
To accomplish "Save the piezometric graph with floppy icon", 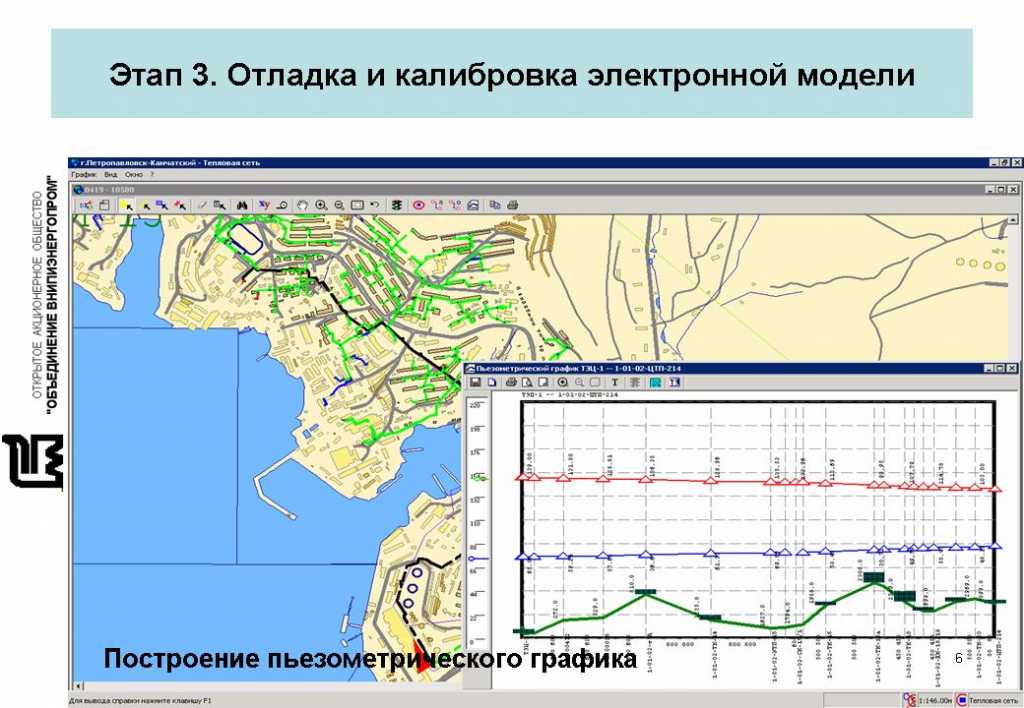I will coord(476,382).
